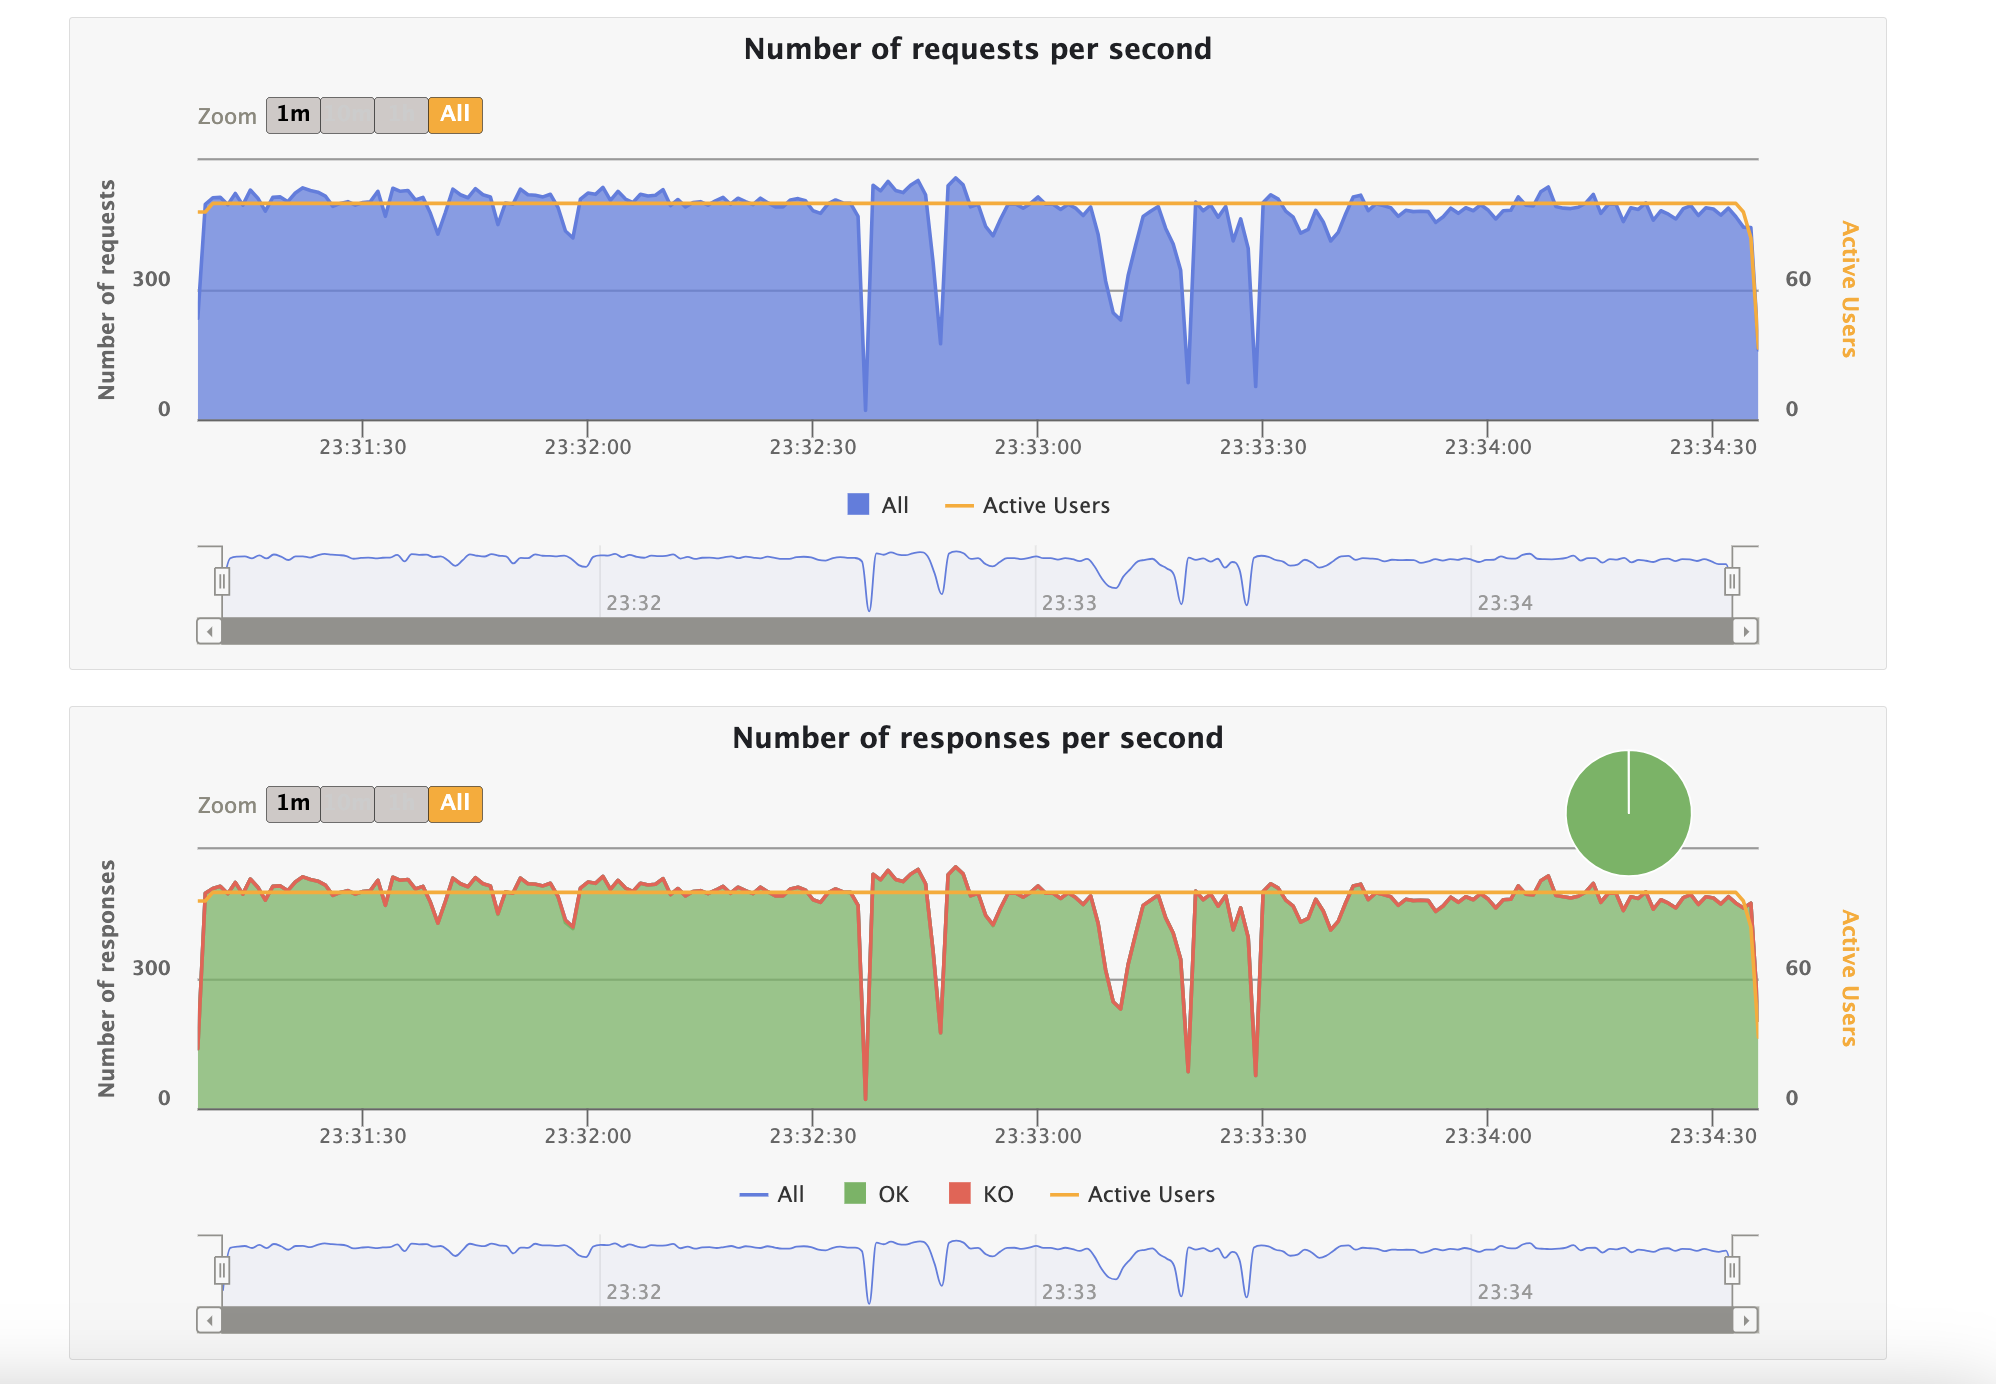This screenshot has width=1996, height=1384.
Task: Click 23:34:00 axis label in responses chart
Action: (1488, 1136)
